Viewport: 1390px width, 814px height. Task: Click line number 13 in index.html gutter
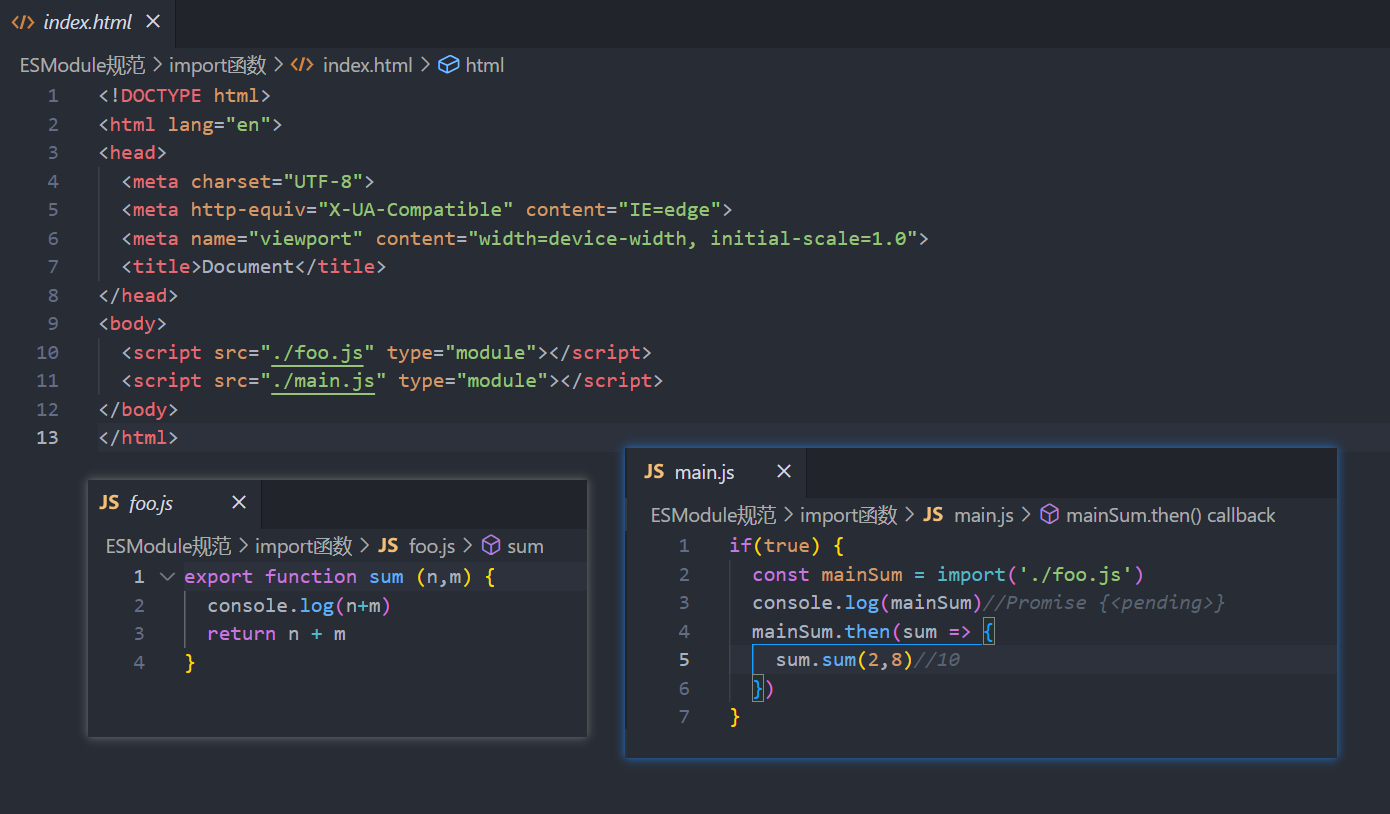[x=47, y=438]
